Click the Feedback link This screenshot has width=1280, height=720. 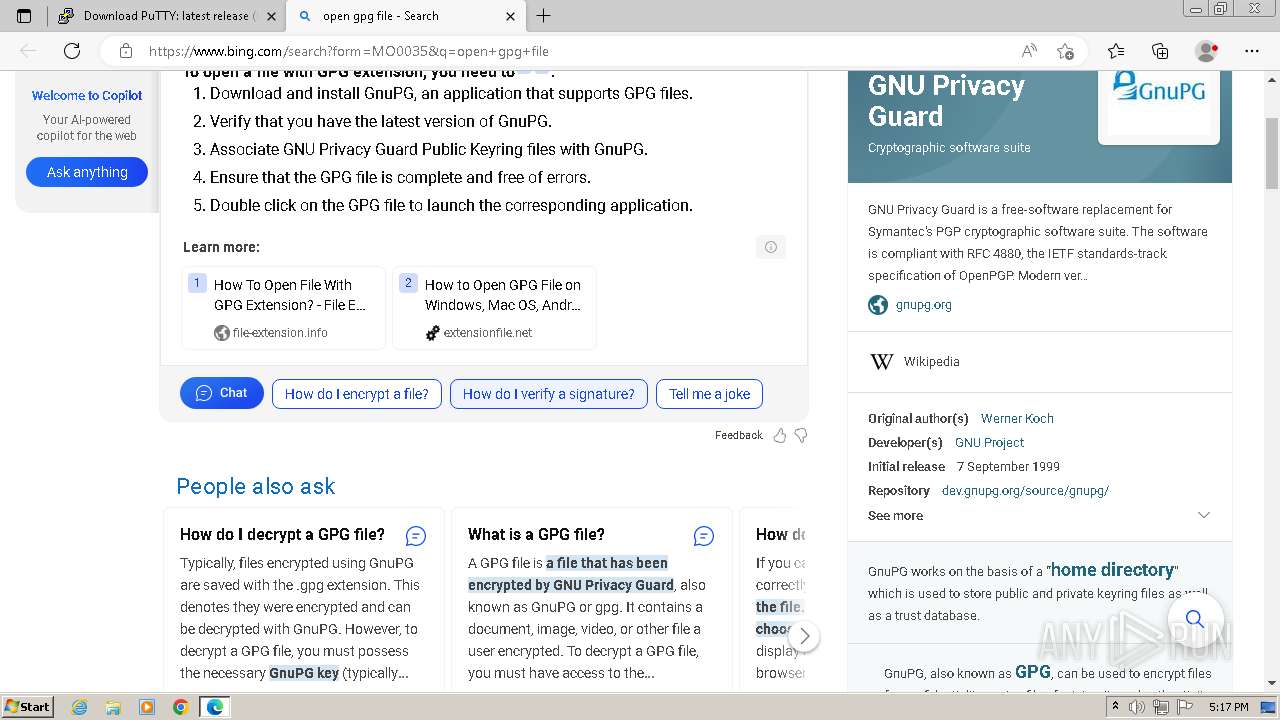coord(739,435)
